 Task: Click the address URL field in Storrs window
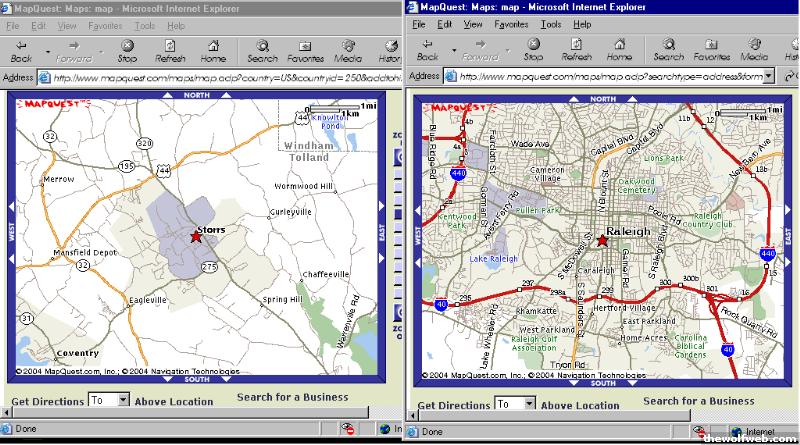pos(220,77)
